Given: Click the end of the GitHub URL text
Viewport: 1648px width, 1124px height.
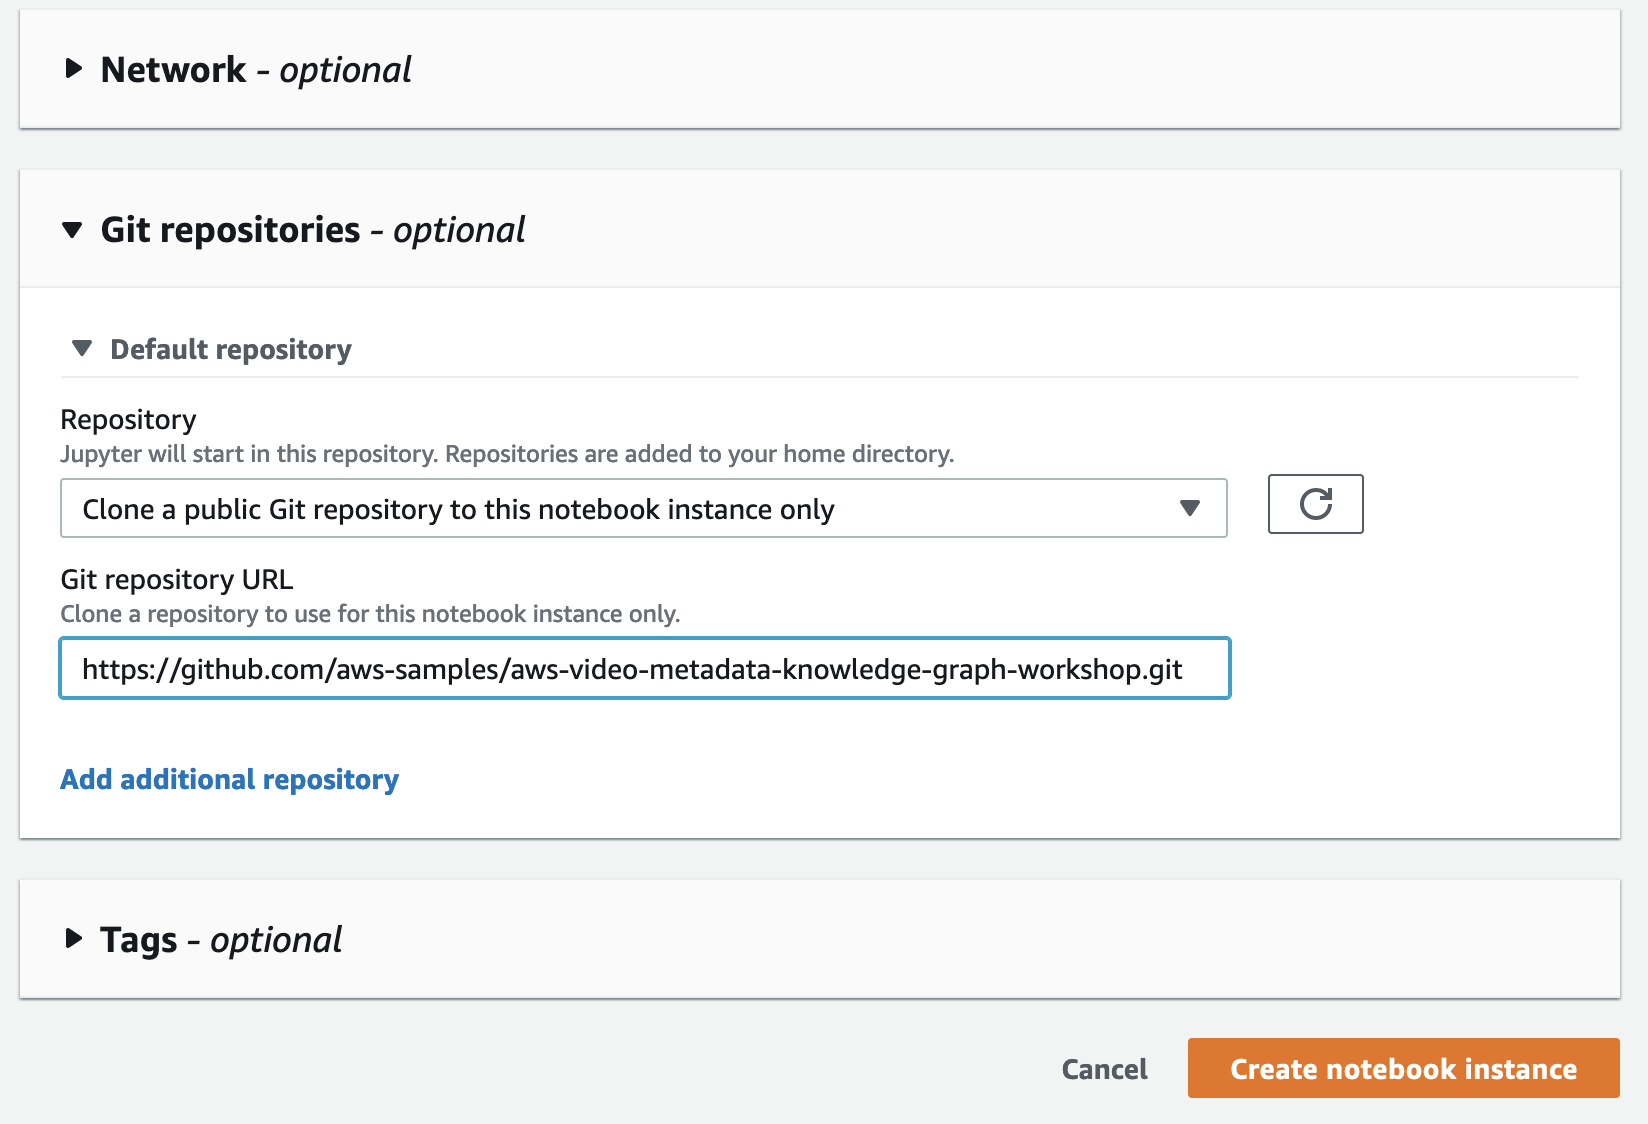Looking at the screenshot, I should pyautogui.click(x=1183, y=669).
